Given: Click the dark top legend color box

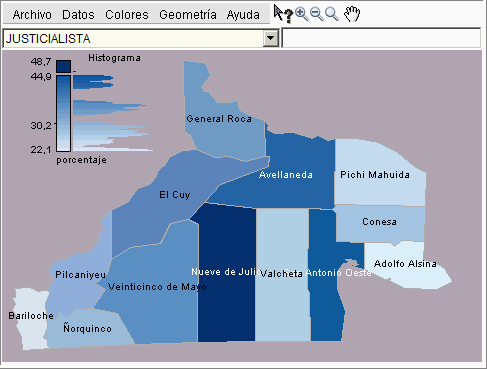Looking at the screenshot, I should pos(63,66).
